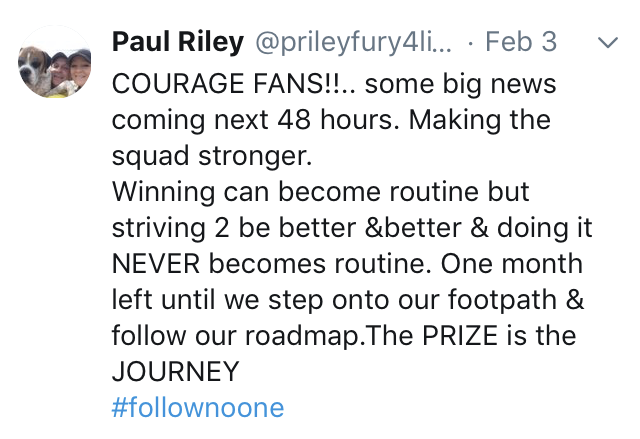640x439 pixels.
Task: Click the 'left until we step' line
Action: click(218, 299)
